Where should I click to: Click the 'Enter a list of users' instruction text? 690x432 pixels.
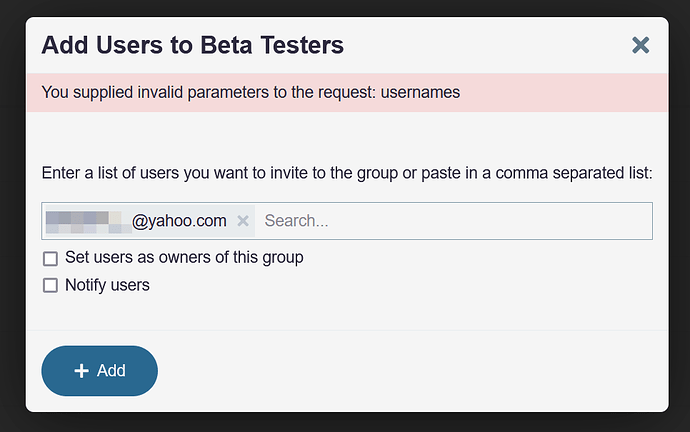(347, 173)
